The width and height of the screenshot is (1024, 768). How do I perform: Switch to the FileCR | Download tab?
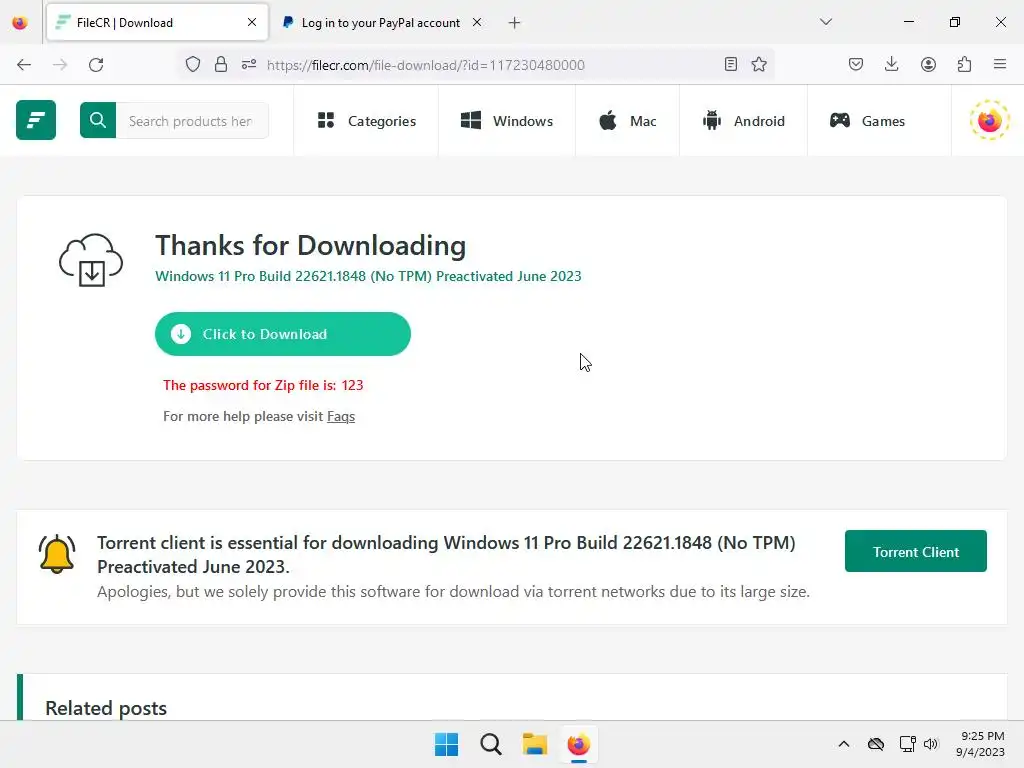click(x=157, y=23)
